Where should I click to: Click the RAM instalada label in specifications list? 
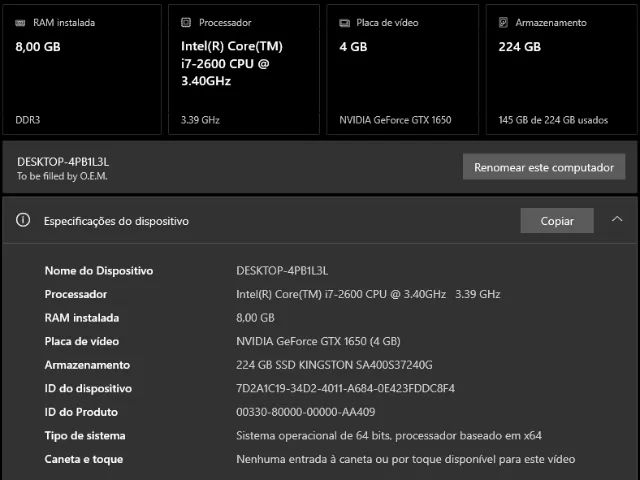click(x=82, y=318)
